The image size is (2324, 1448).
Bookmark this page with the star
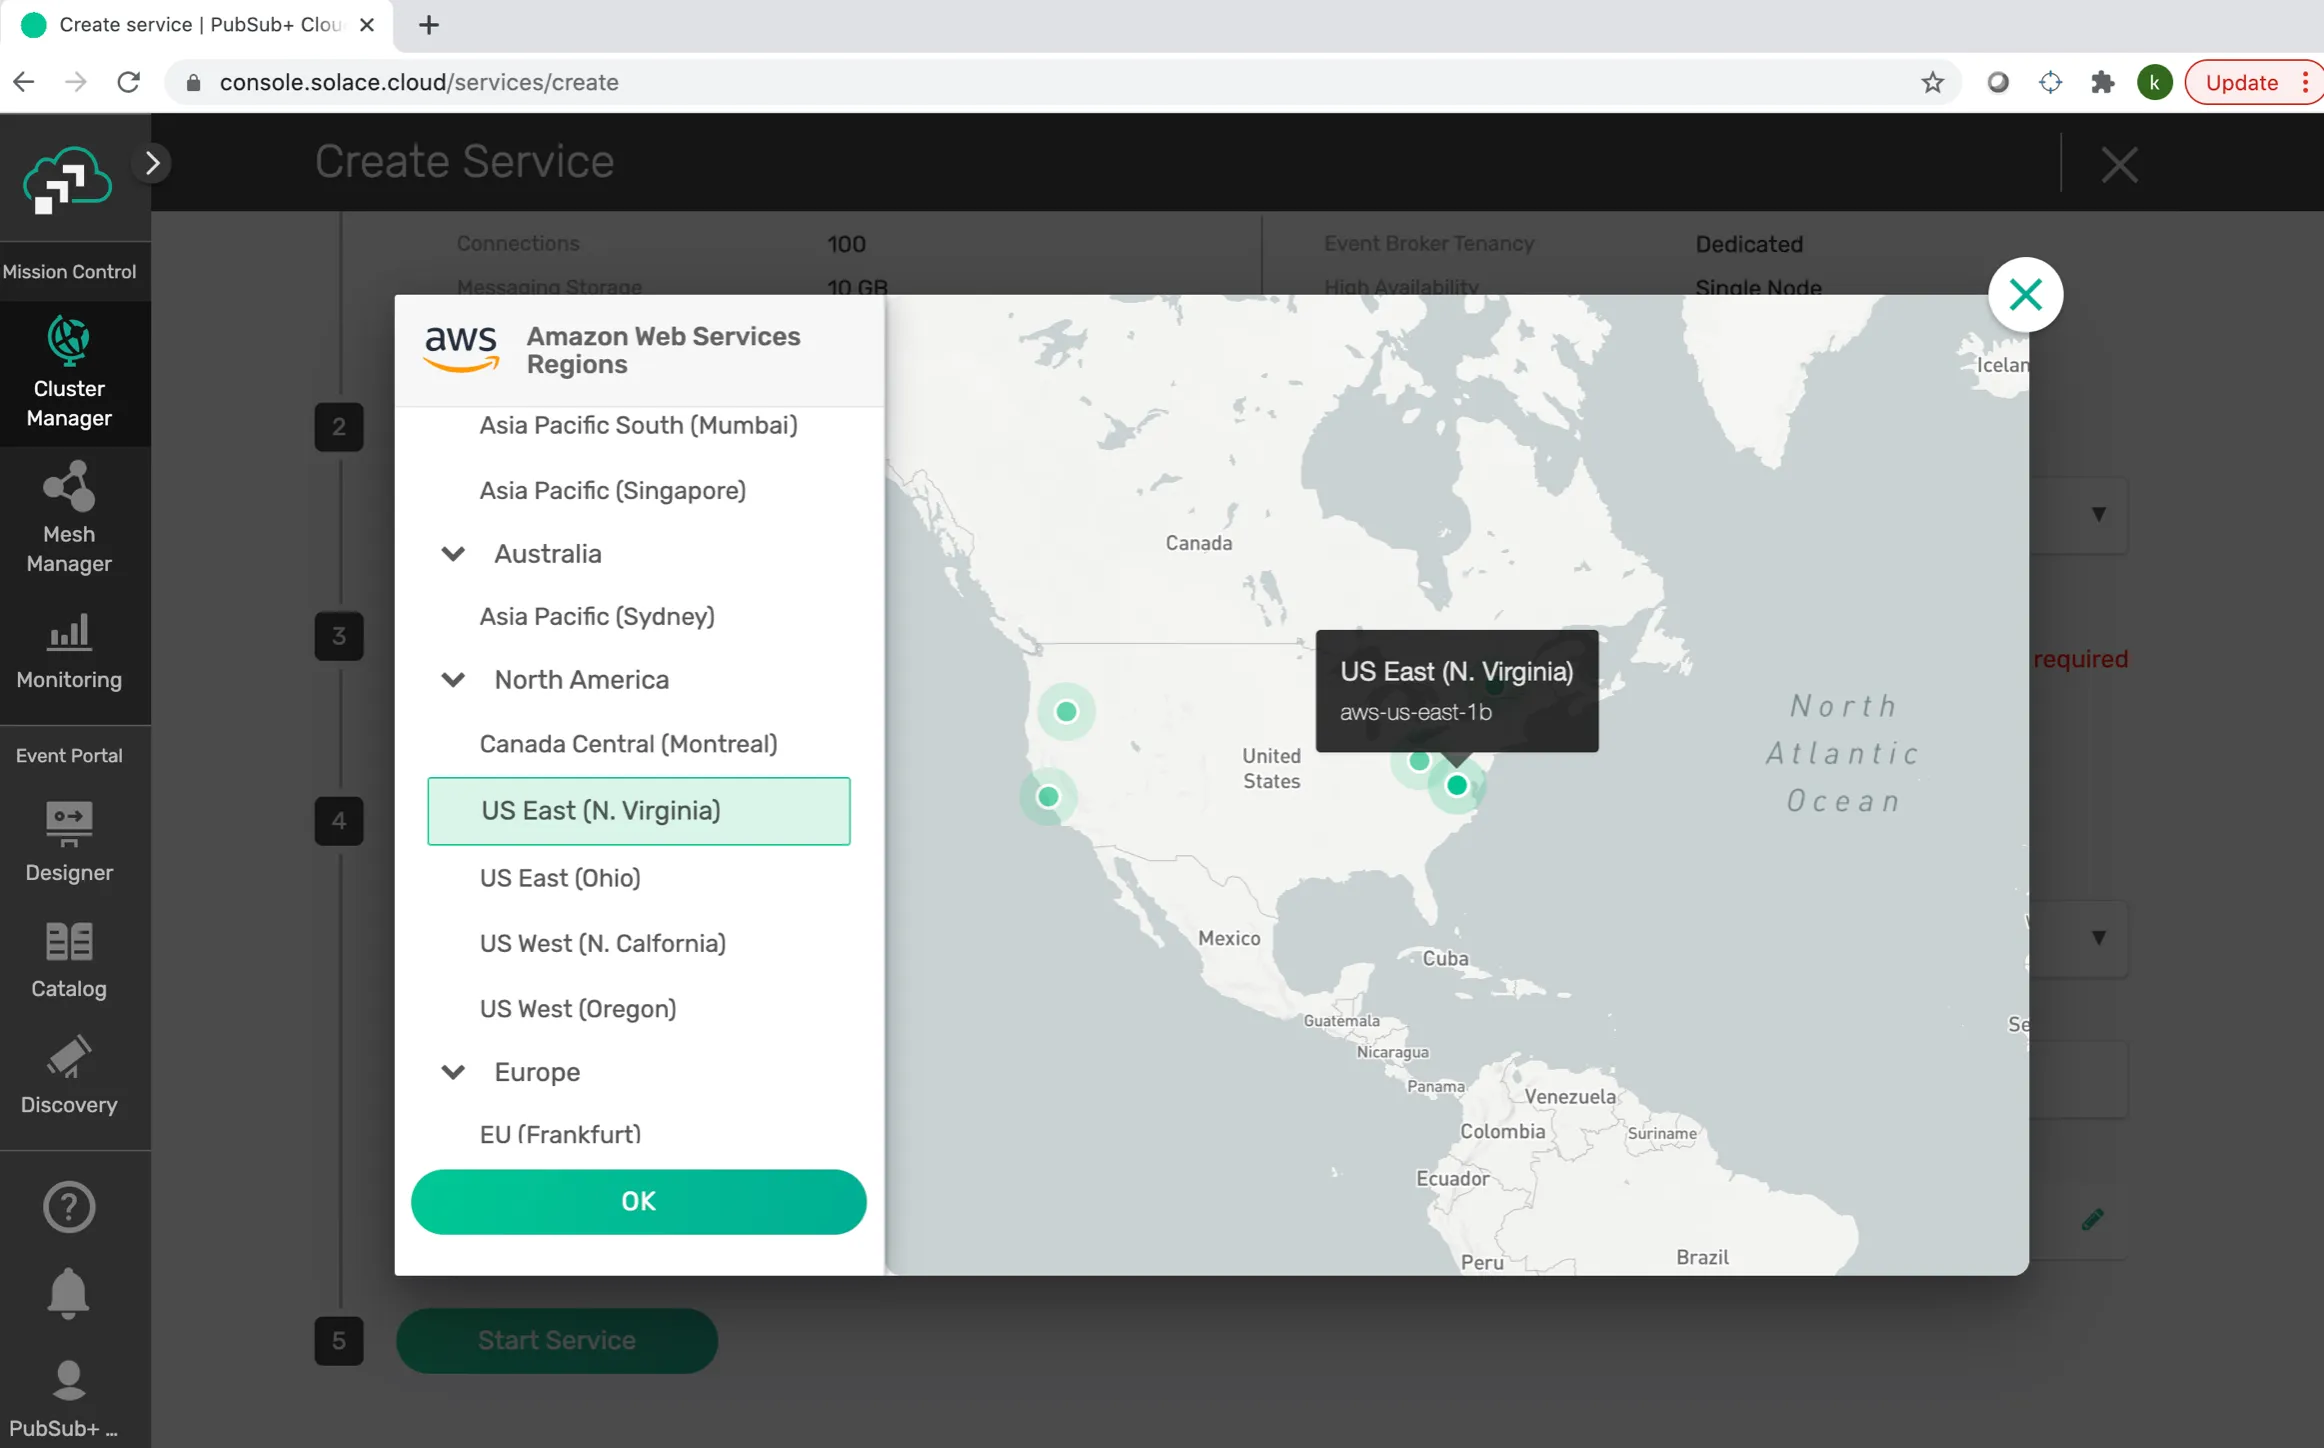point(1932,82)
